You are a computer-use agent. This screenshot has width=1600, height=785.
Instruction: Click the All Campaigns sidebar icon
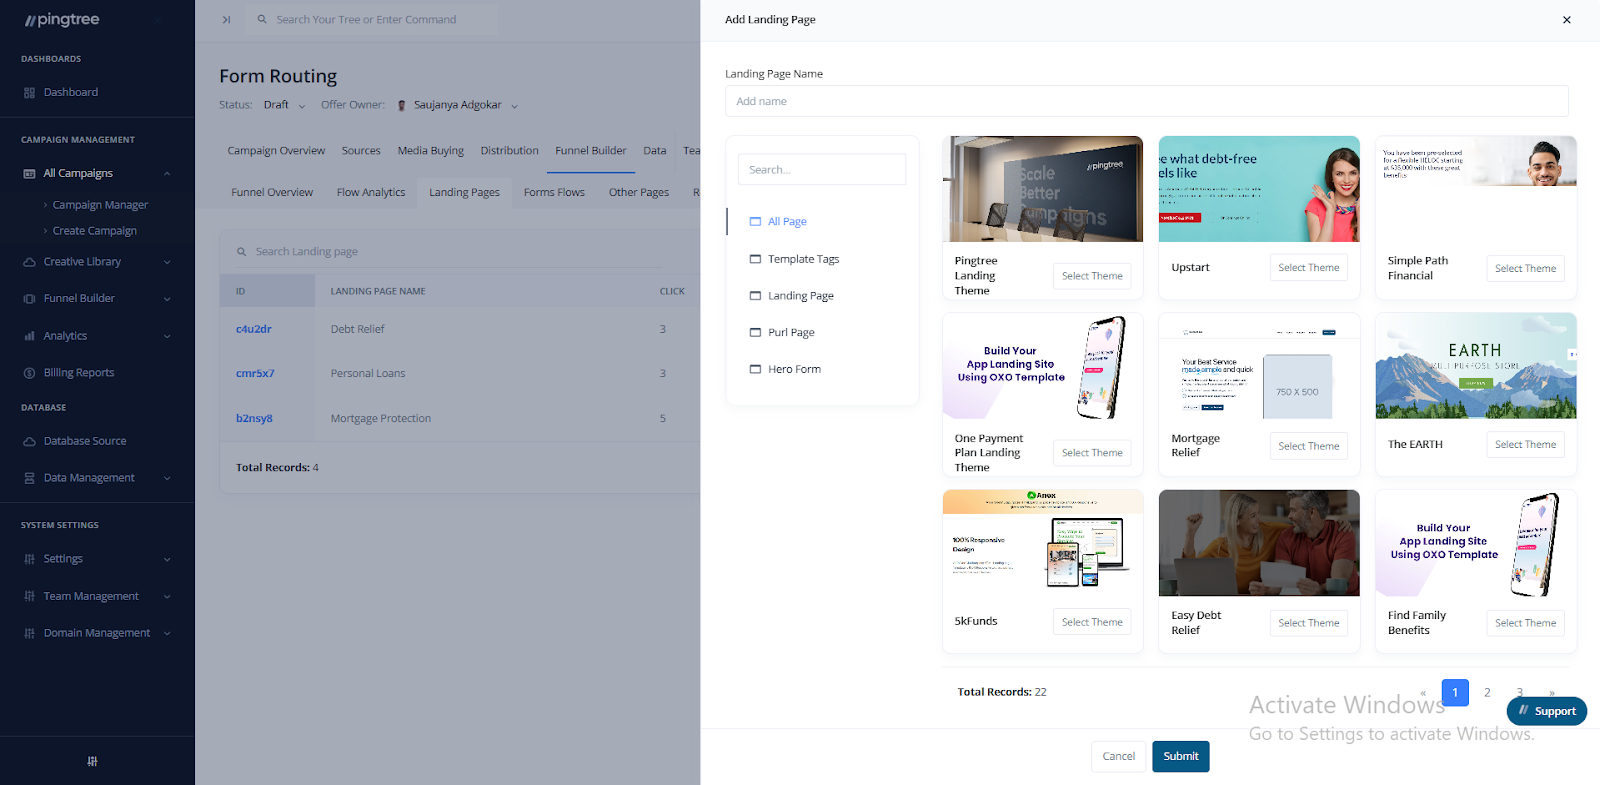29,174
